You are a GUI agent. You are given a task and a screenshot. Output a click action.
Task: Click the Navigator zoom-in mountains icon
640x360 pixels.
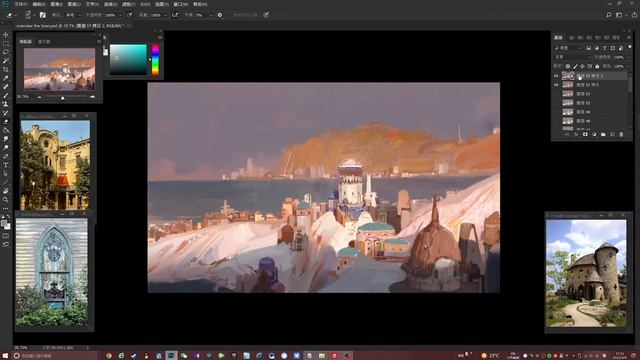[x=92, y=97]
